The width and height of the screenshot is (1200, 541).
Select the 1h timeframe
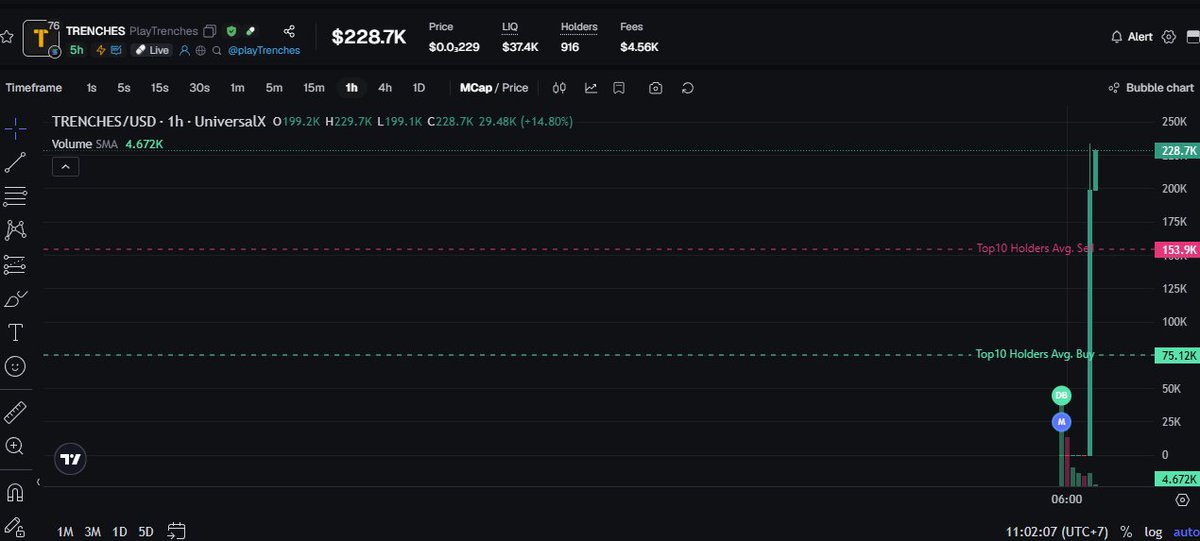[351, 88]
